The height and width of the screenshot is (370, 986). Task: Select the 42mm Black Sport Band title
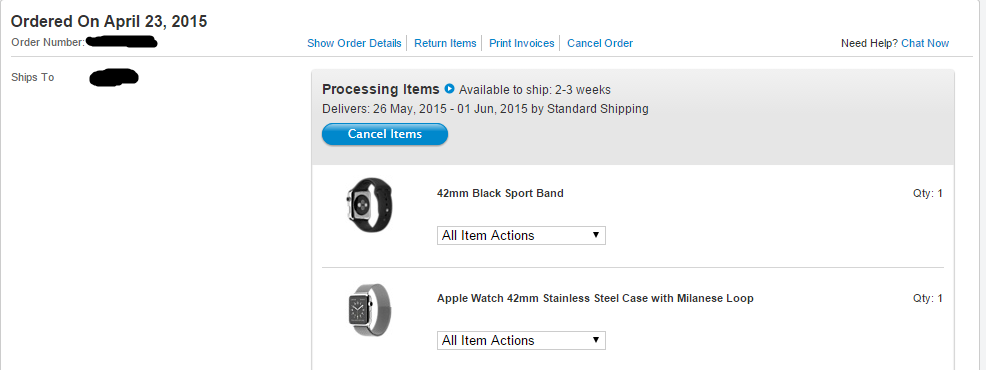click(x=500, y=193)
